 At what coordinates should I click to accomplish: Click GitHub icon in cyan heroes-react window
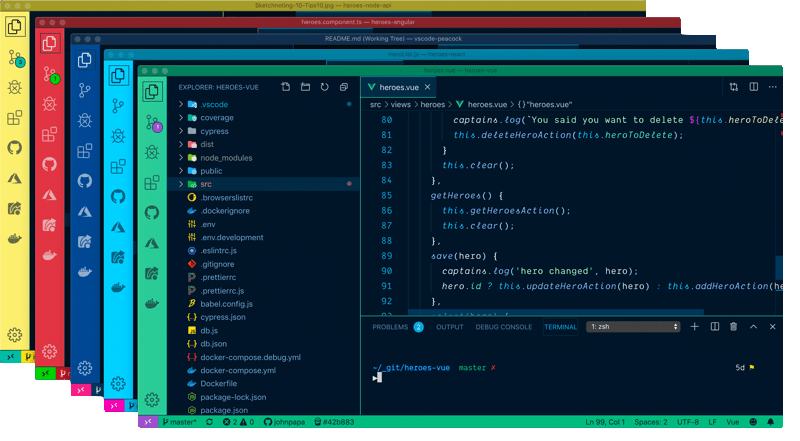tap(118, 197)
